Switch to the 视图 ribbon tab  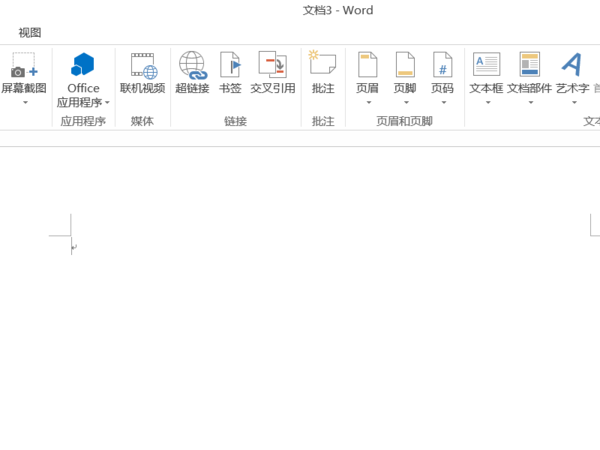click(x=30, y=33)
